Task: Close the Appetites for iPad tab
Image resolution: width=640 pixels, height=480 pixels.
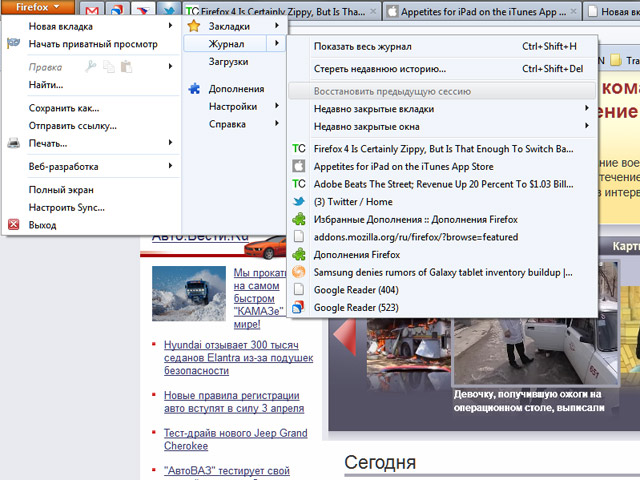Action: tap(573, 11)
